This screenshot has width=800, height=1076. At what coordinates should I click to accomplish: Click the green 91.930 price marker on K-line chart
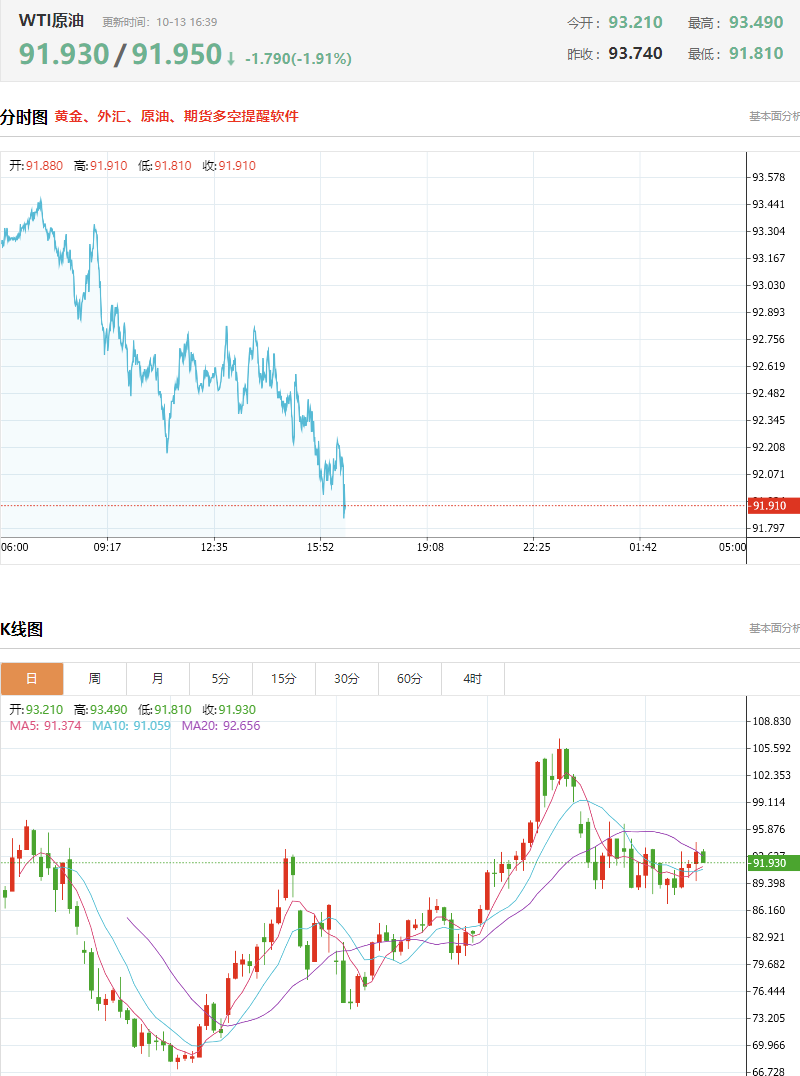click(773, 863)
